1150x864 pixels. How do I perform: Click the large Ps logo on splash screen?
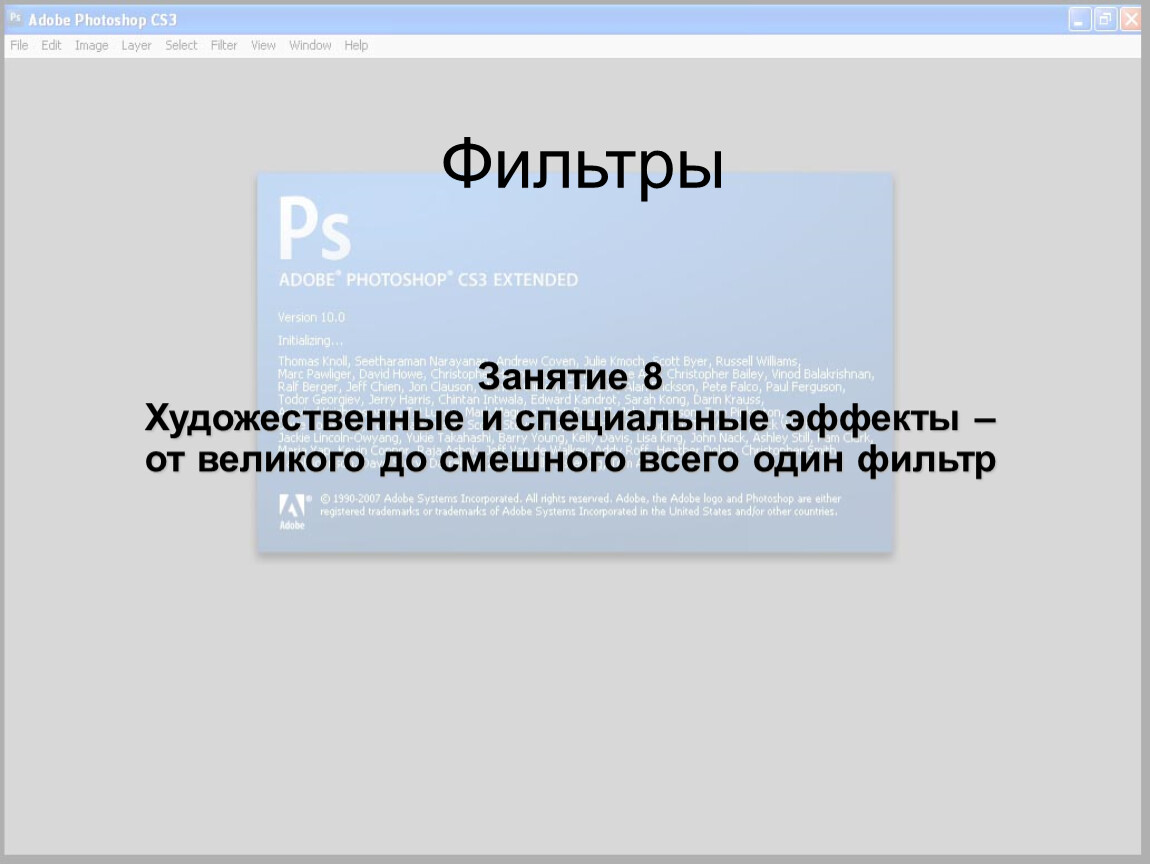pos(315,228)
